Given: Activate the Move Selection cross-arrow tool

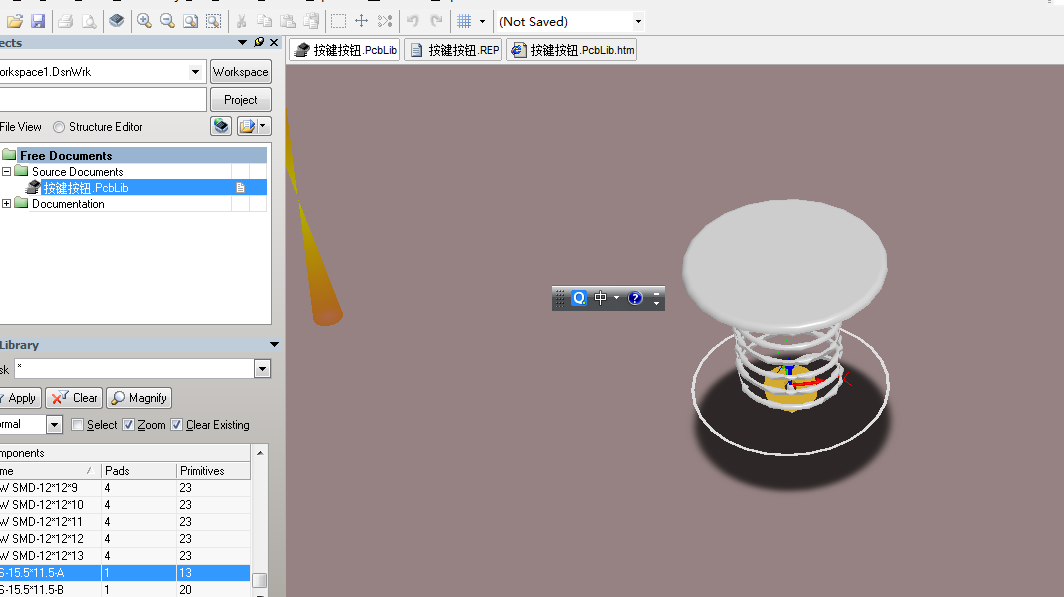Looking at the screenshot, I should point(362,21).
